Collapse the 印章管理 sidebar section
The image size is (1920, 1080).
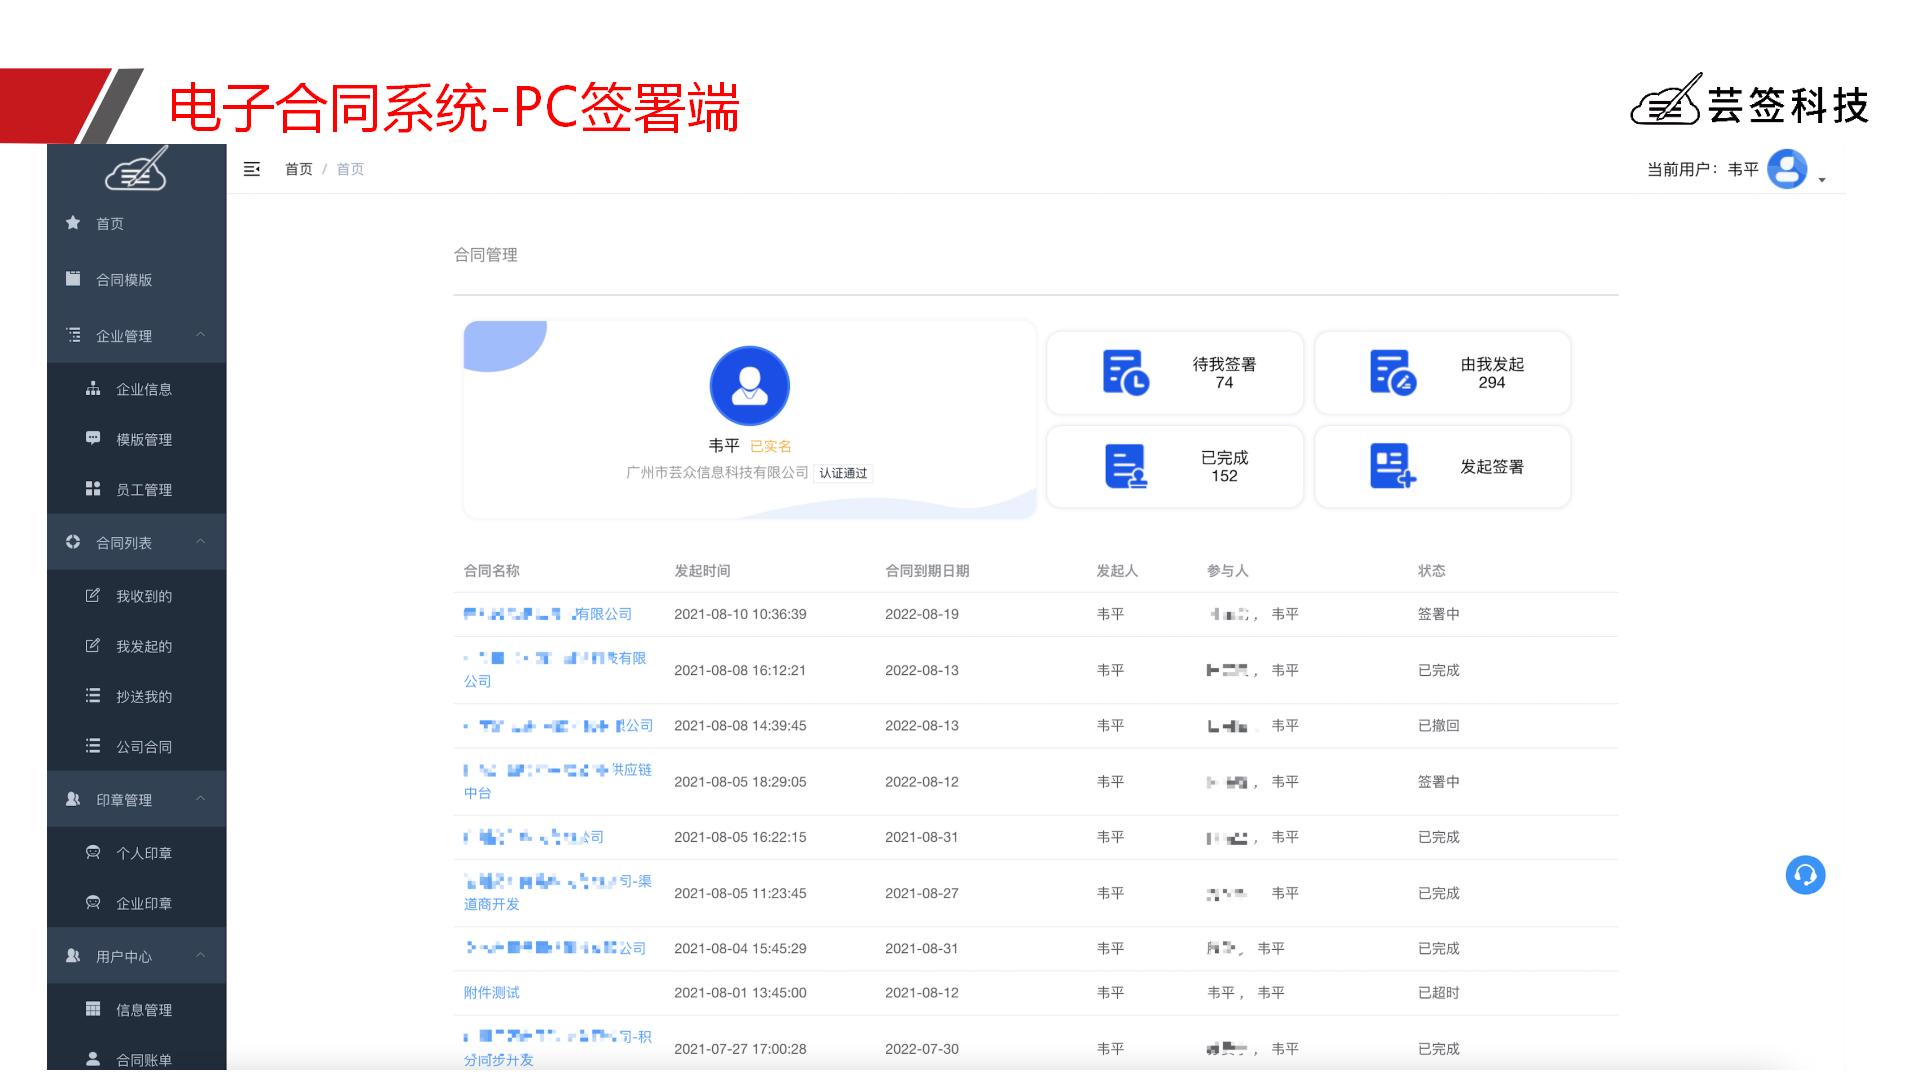200,799
